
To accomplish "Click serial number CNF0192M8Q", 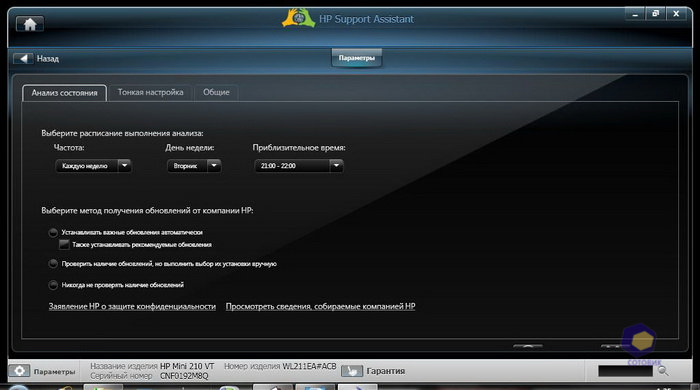I will tap(184, 376).
